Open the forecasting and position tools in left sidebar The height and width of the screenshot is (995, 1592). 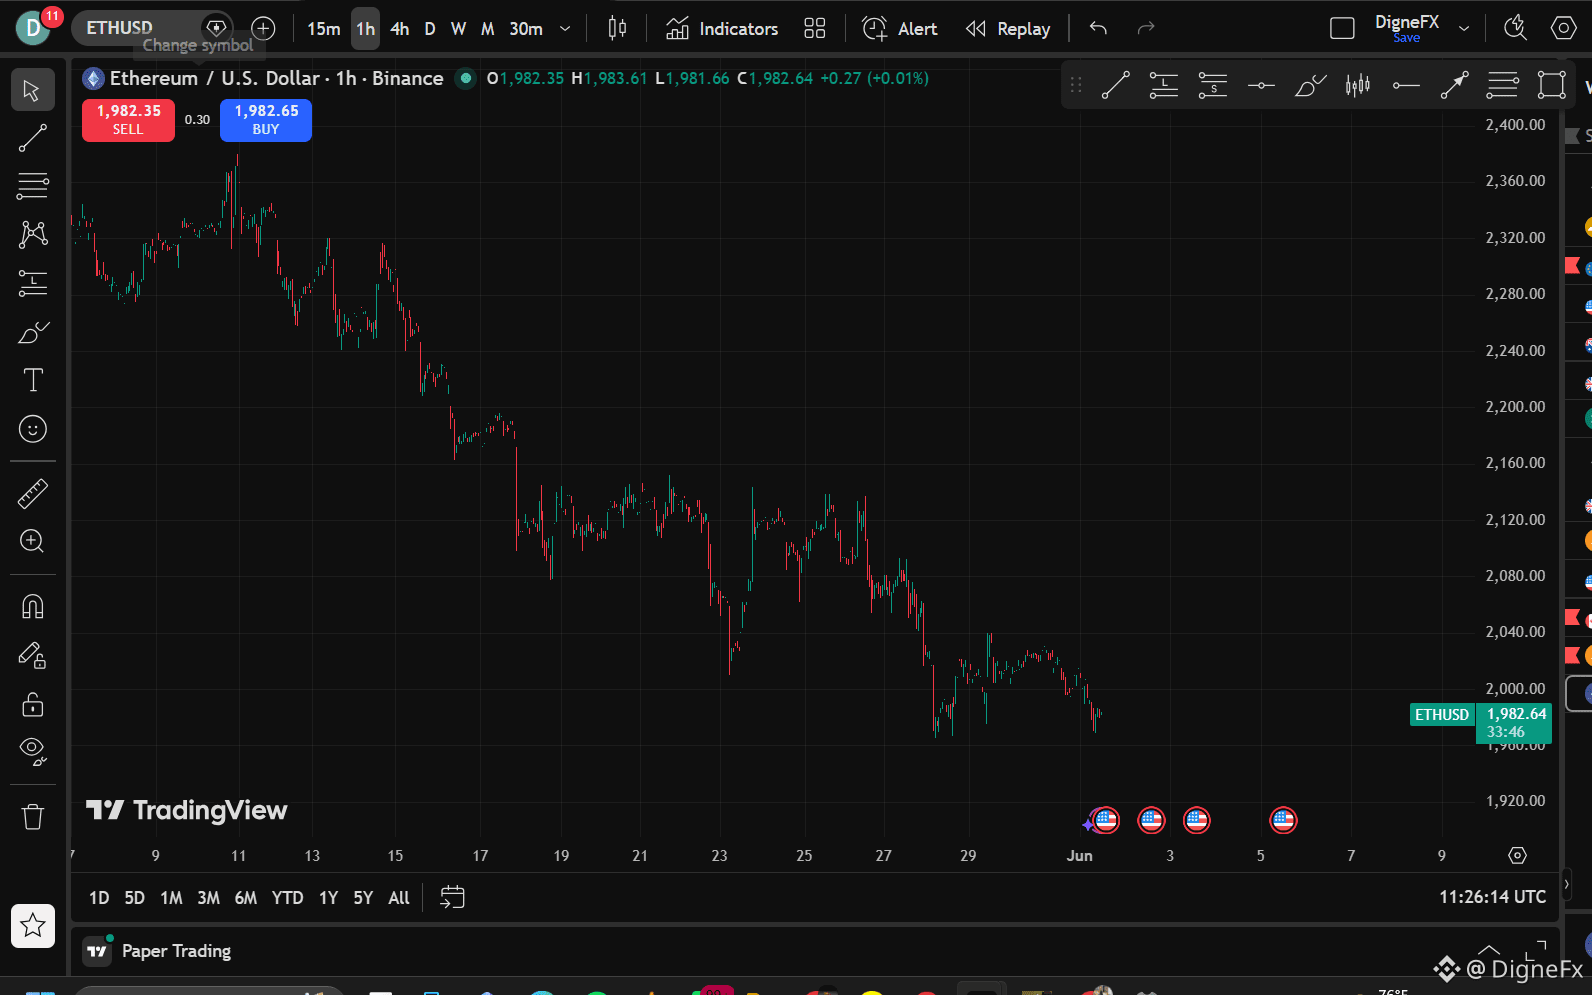32,283
